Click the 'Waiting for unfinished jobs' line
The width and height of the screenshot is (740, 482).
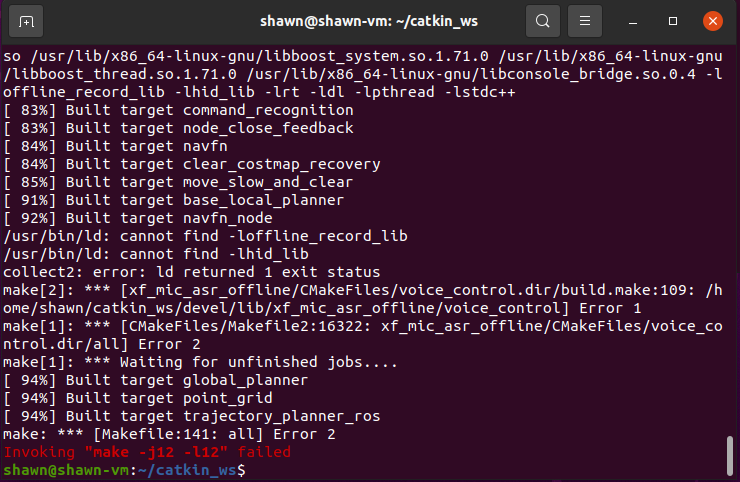pos(201,362)
